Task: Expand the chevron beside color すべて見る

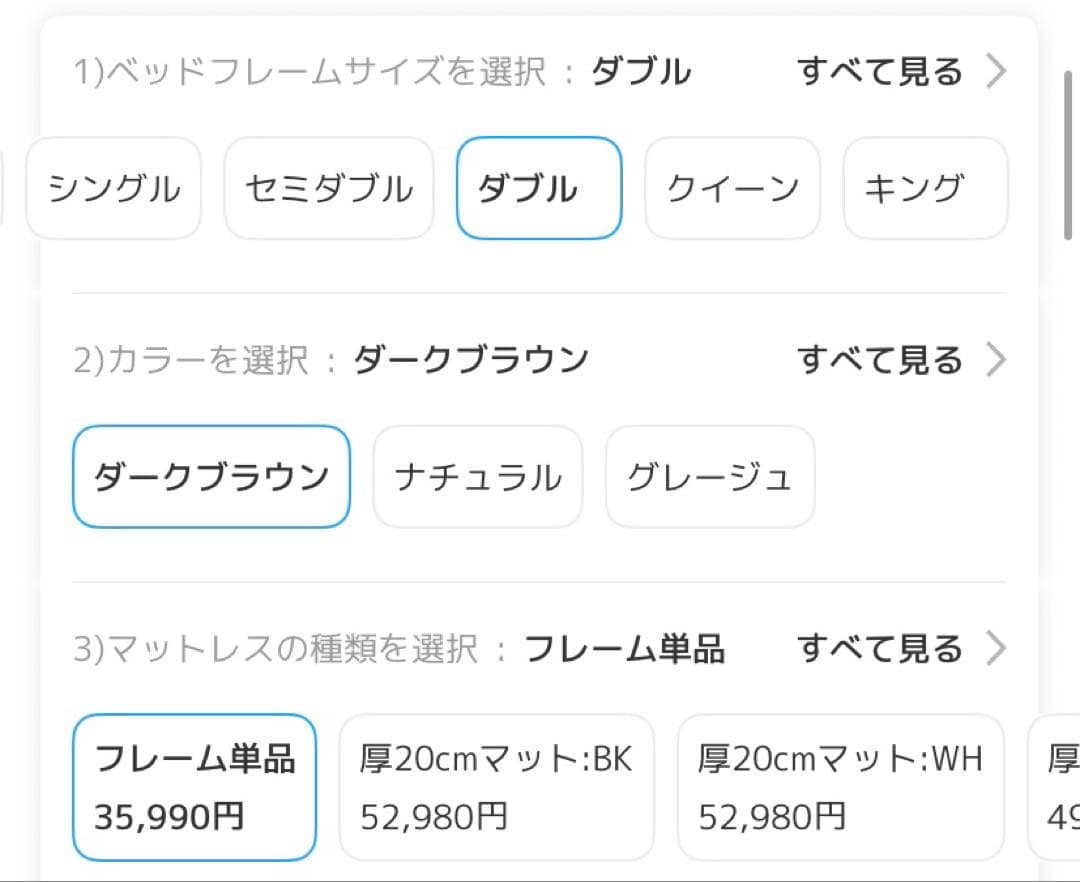Action: coord(997,358)
